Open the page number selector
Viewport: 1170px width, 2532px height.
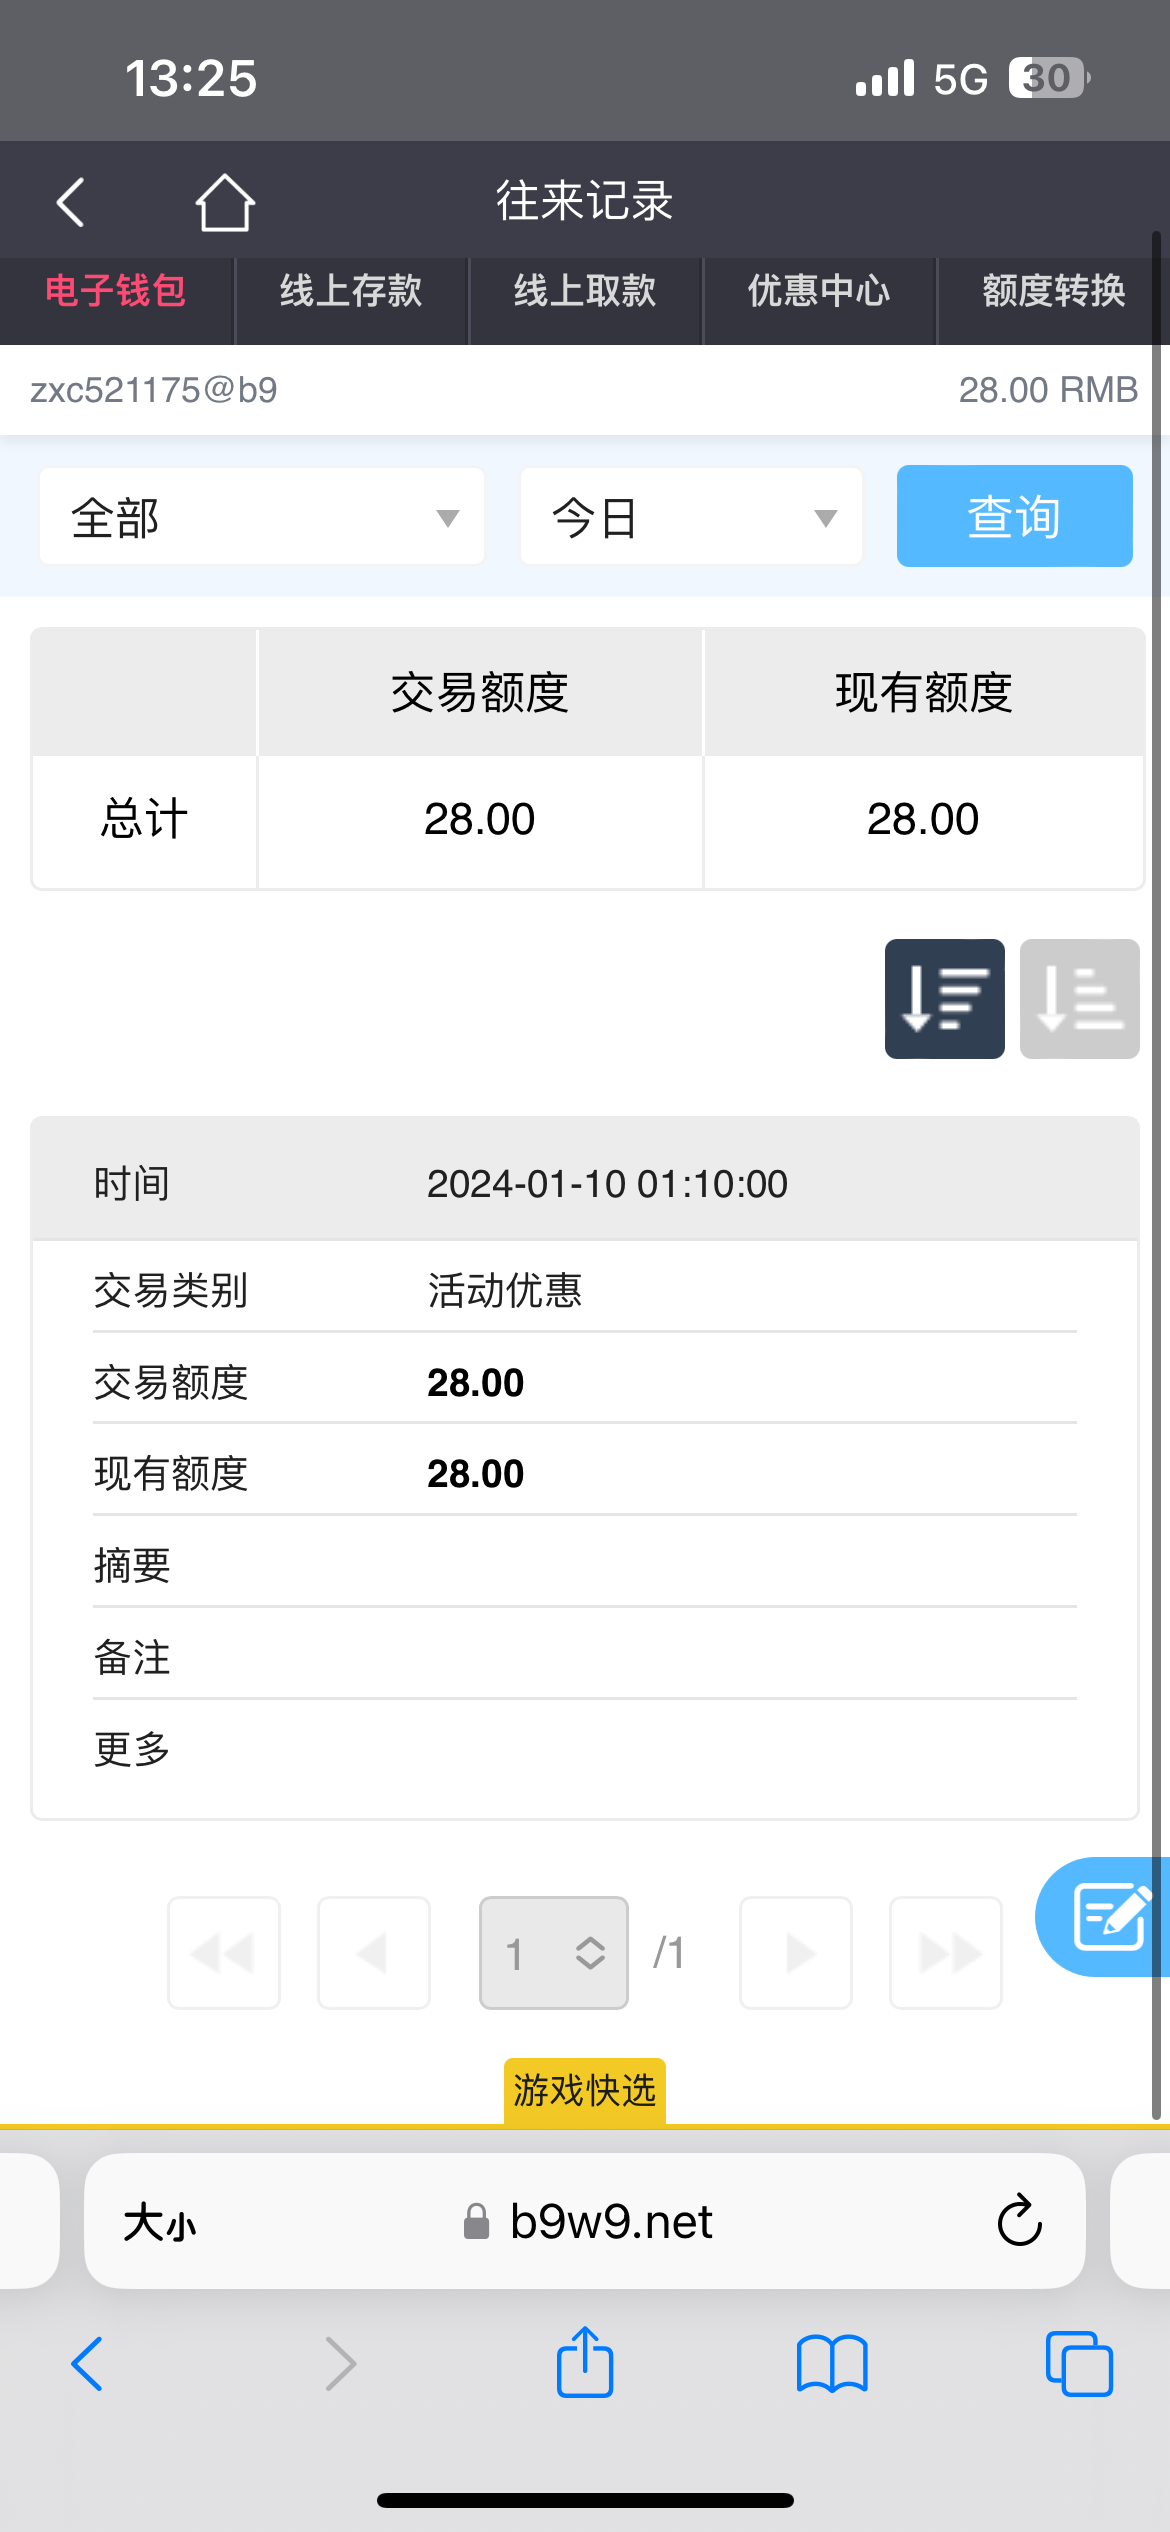tap(554, 1952)
